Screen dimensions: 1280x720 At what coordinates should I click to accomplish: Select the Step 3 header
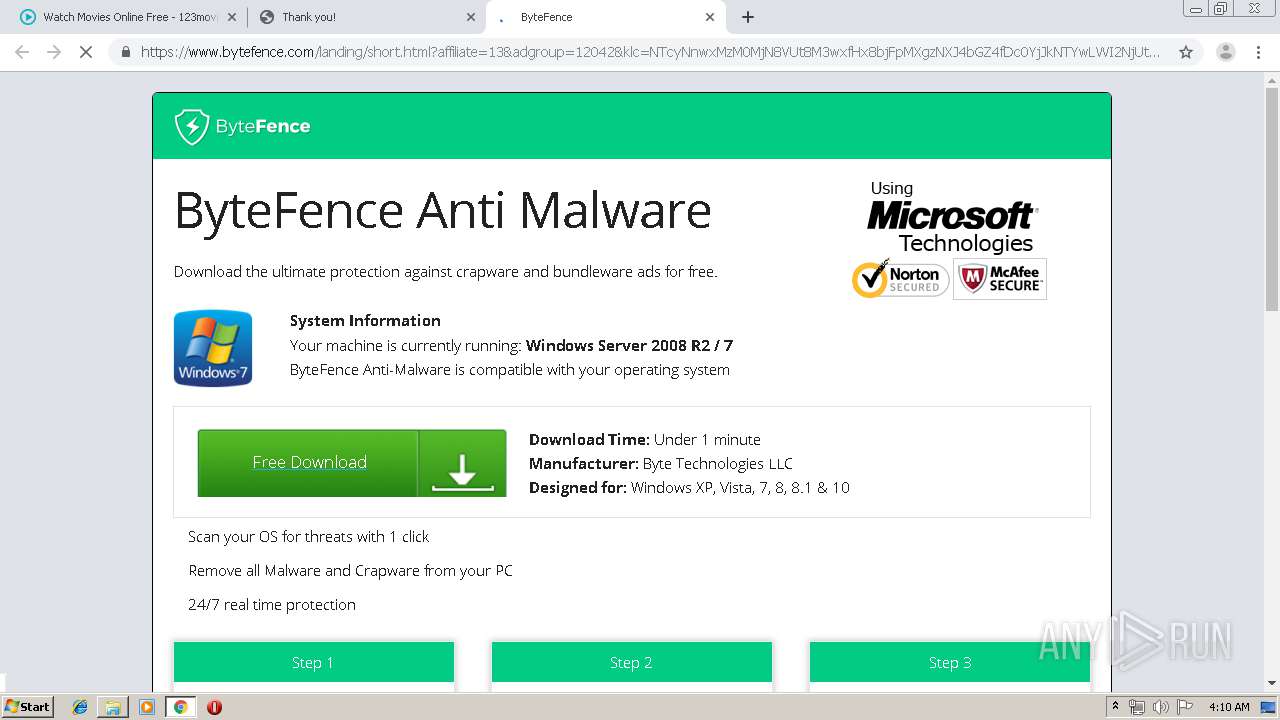tap(949, 662)
